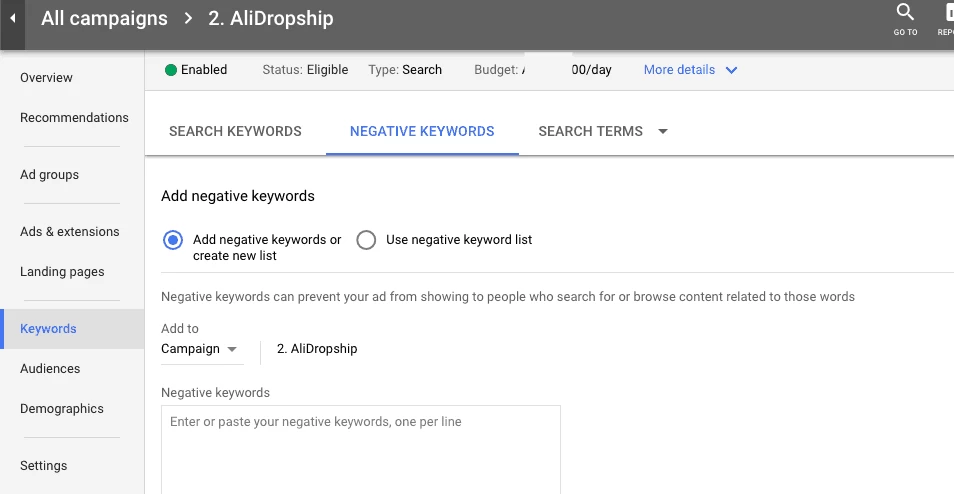Navigate to Ads & extensions
This screenshot has height=494, width=954.
point(69,232)
